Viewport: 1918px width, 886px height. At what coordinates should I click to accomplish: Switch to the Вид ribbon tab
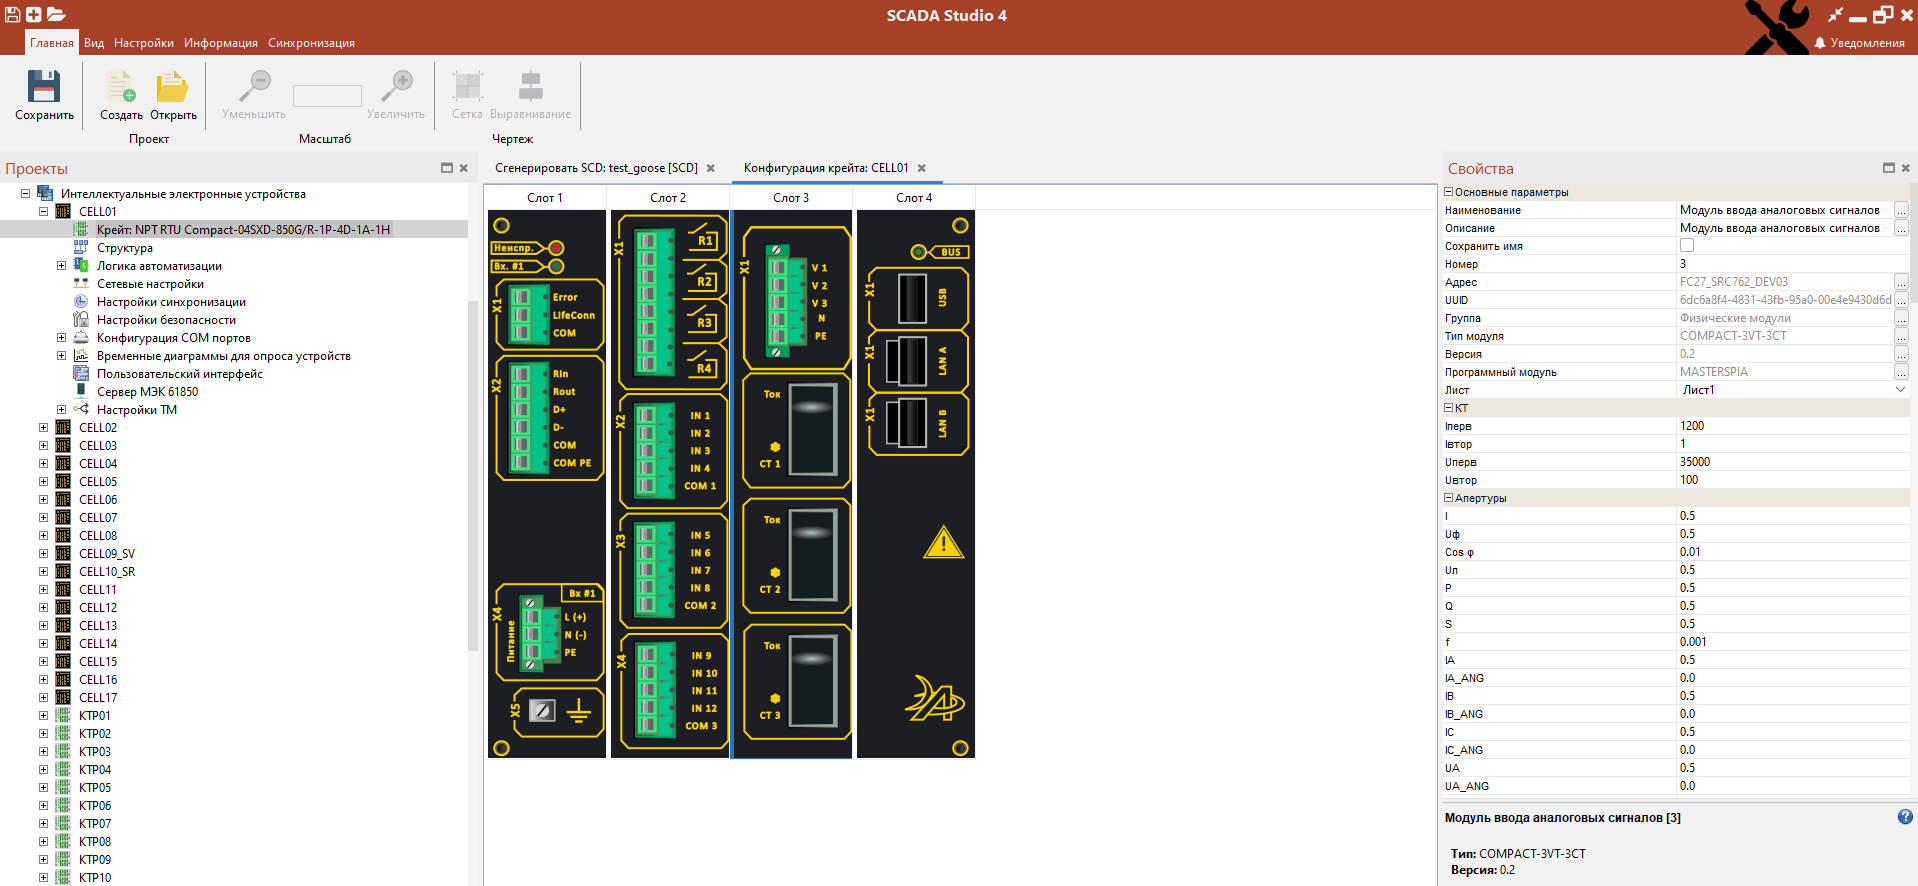(94, 43)
